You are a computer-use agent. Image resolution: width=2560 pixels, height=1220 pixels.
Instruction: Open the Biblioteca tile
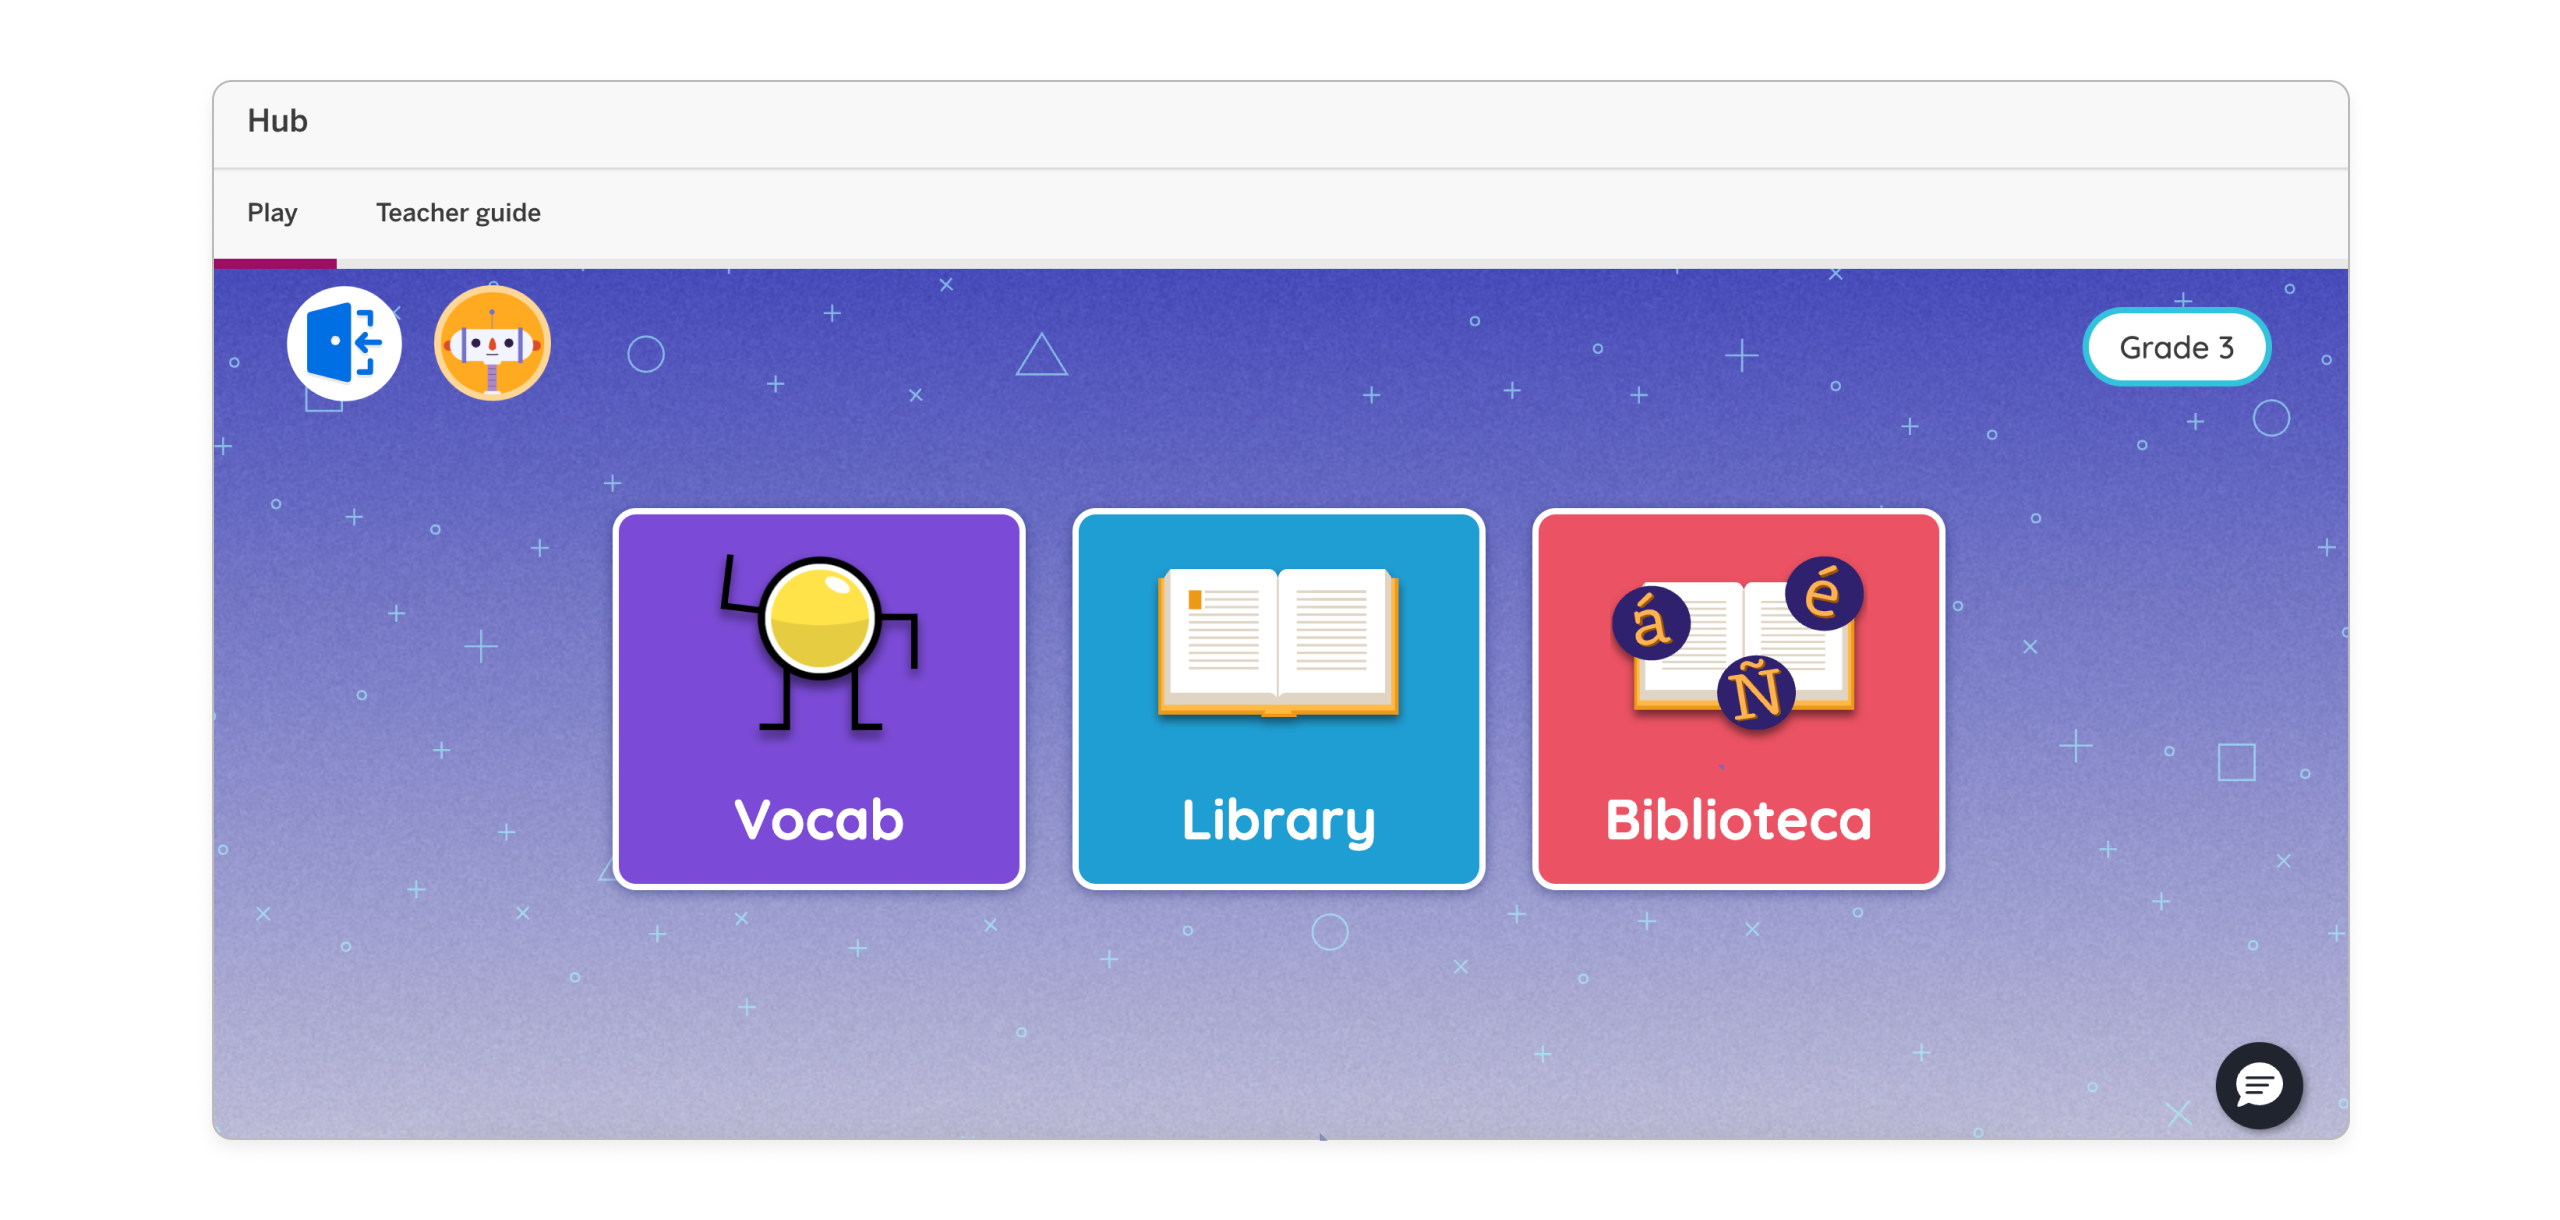[x=1738, y=699]
